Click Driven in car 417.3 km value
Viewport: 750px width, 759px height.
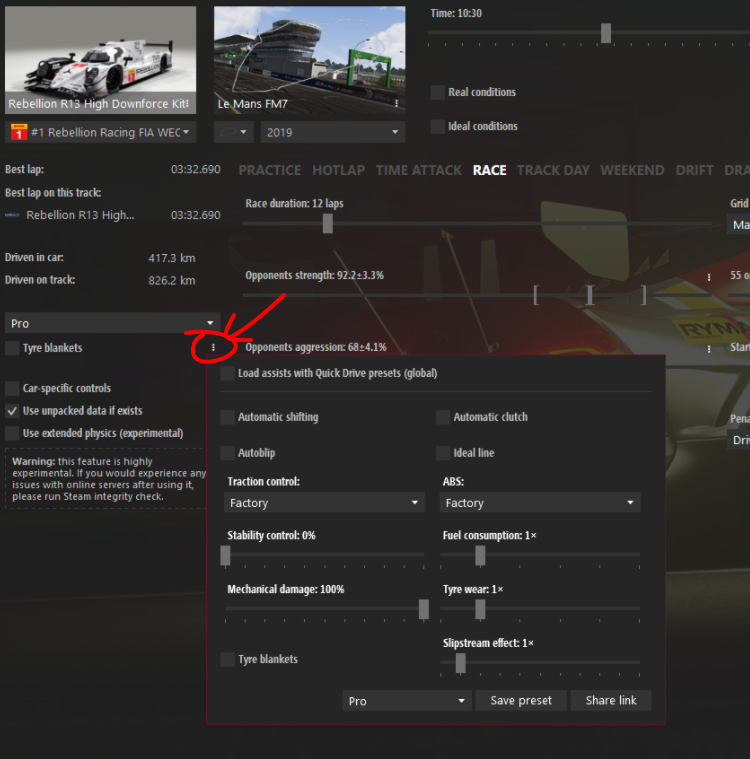[x=172, y=258]
